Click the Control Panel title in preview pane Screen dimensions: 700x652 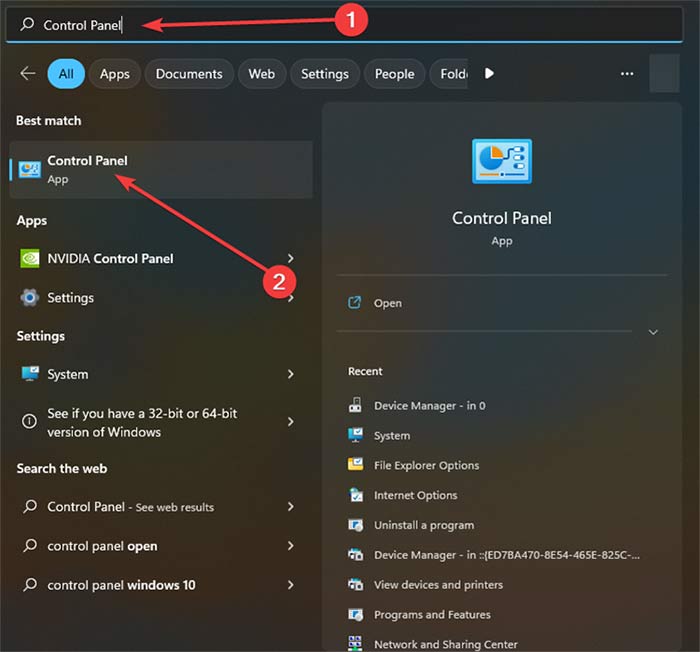(502, 218)
